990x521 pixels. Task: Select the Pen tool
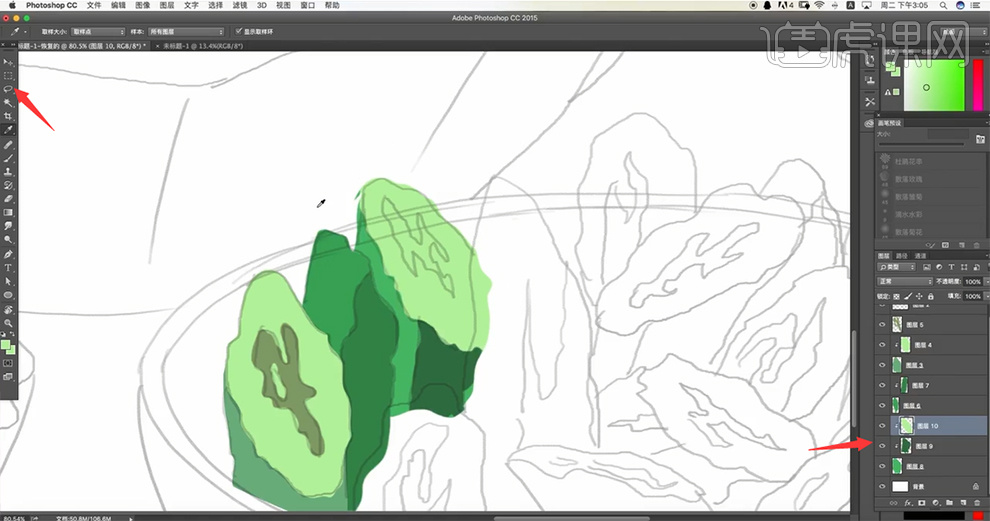pyautogui.click(x=8, y=255)
